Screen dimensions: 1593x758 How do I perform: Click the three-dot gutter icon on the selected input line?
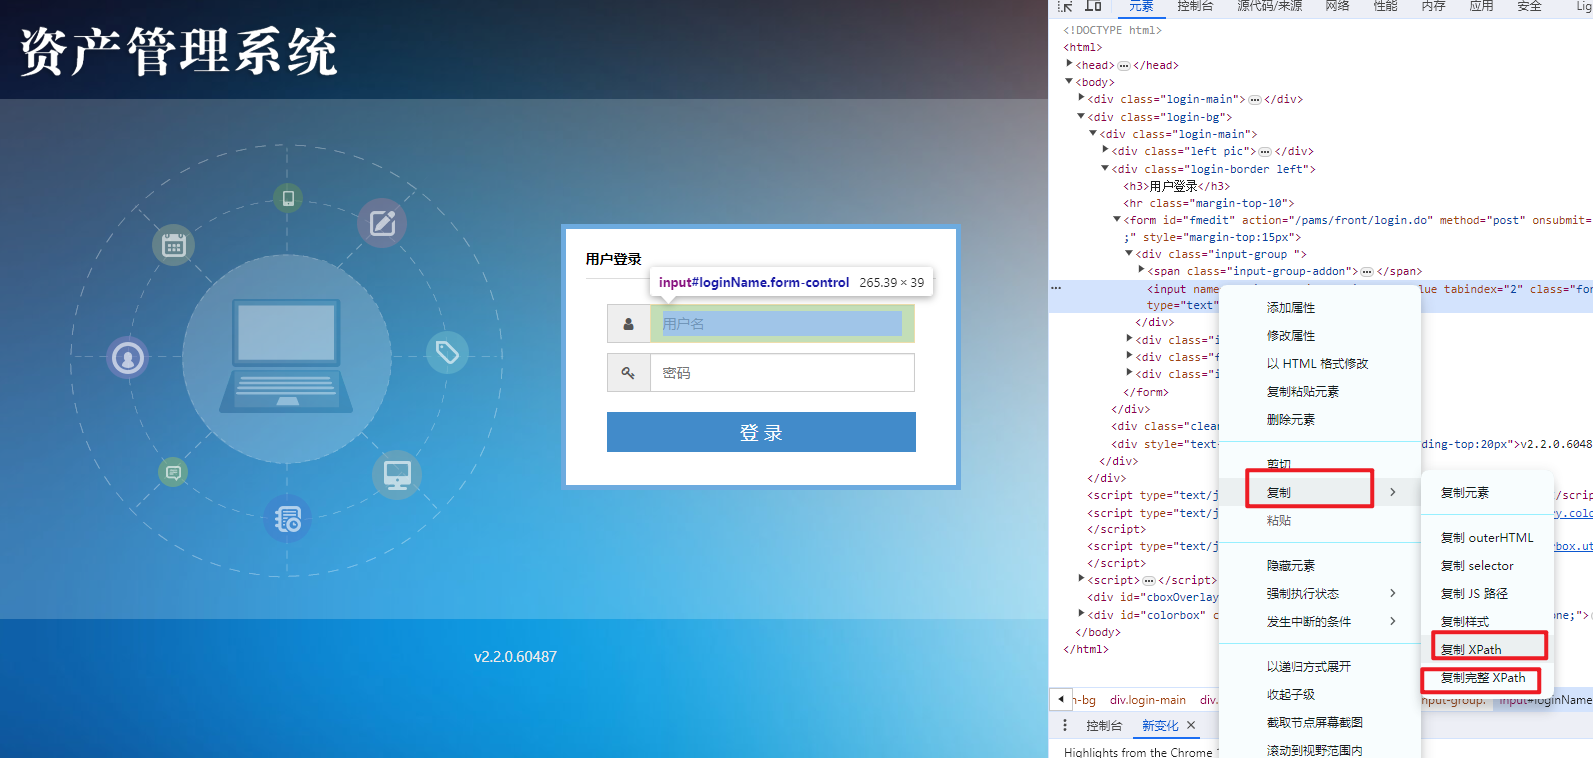tap(1056, 288)
